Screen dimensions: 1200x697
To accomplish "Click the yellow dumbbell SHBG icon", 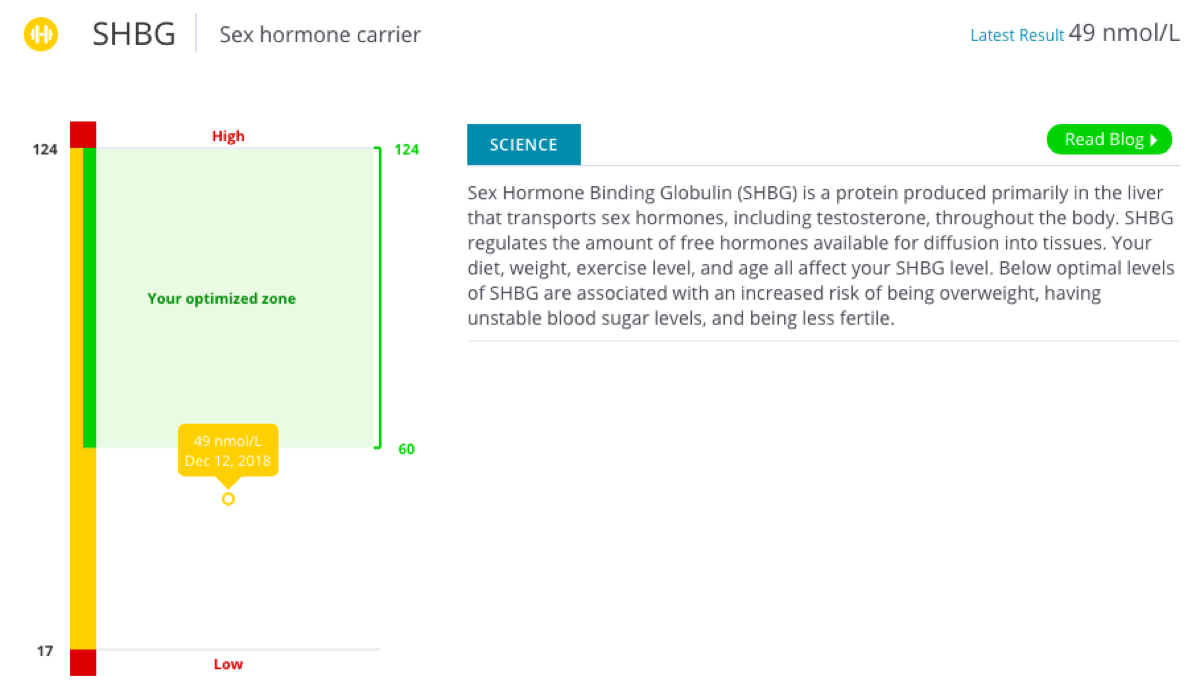I will click(x=41, y=35).
